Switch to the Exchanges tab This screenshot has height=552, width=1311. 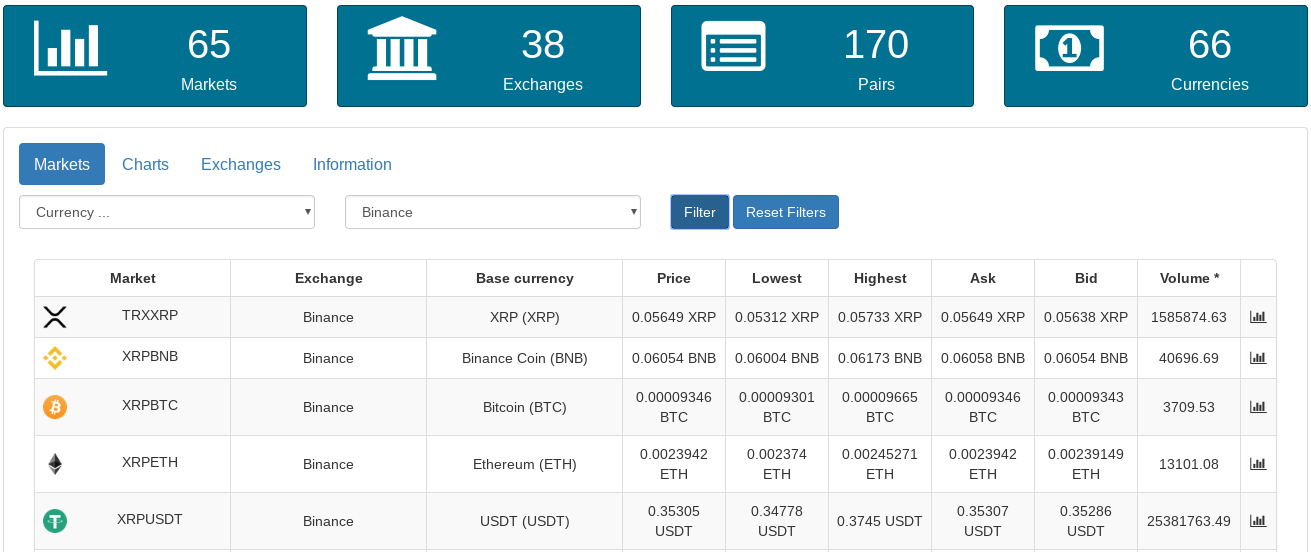[241, 164]
